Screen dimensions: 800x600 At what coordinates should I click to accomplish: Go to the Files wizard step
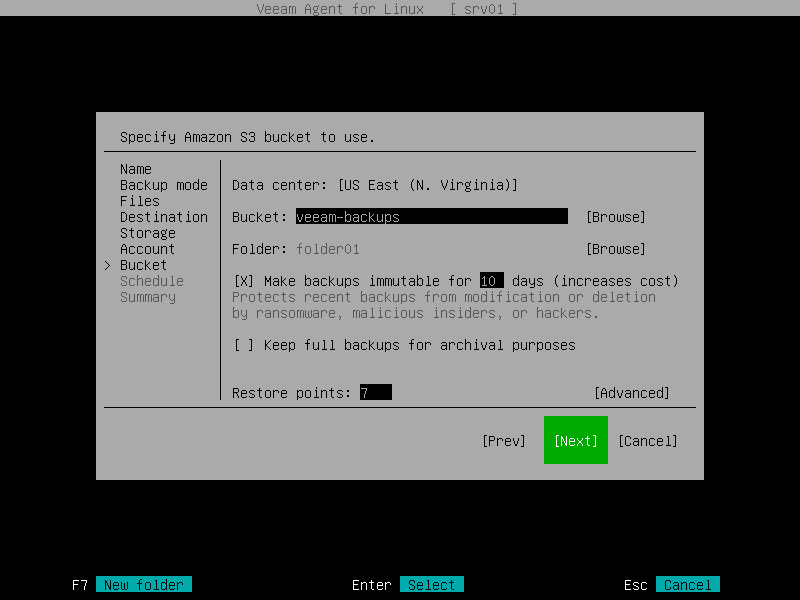(140, 201)
